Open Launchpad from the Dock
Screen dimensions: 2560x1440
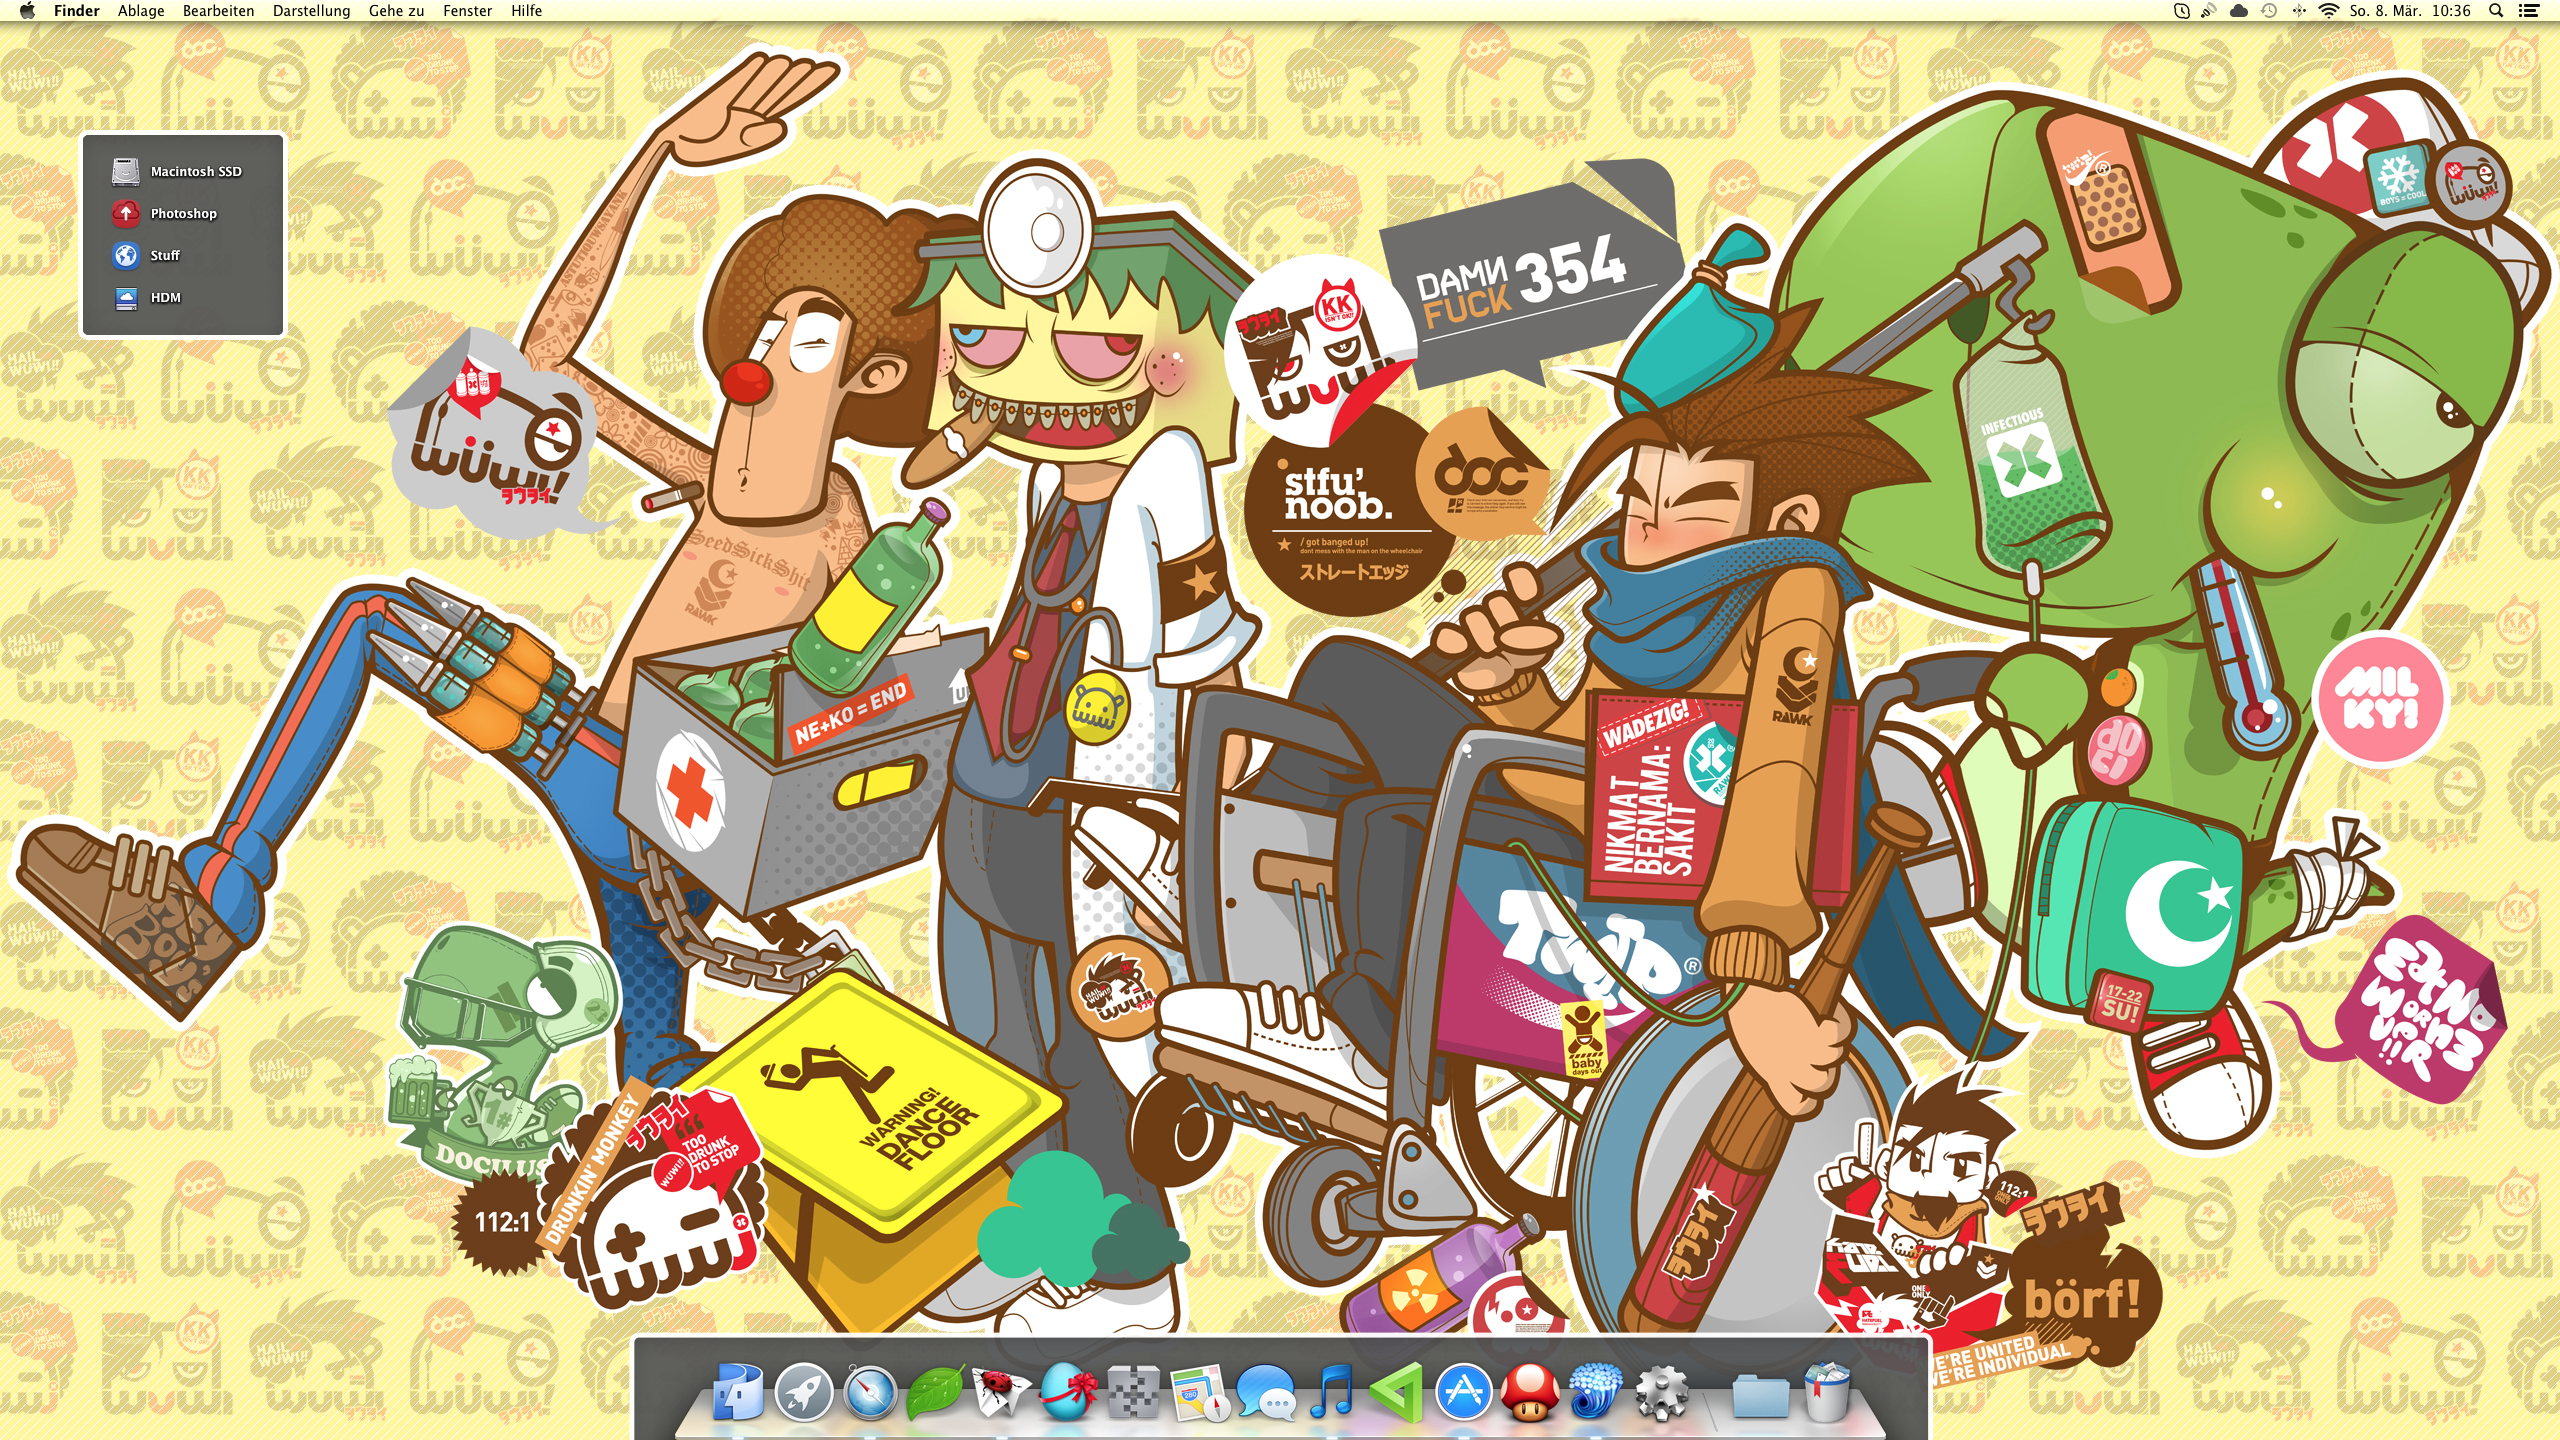click(x=804, y=1391)
